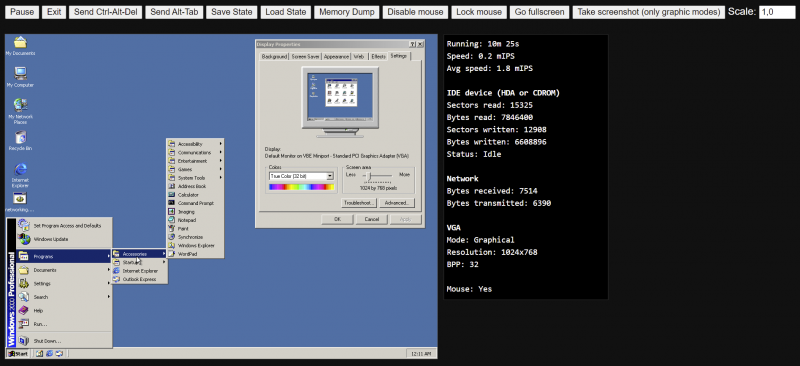
Task: Expand Settings submenu in Start menu
Action: pos(64,283)
